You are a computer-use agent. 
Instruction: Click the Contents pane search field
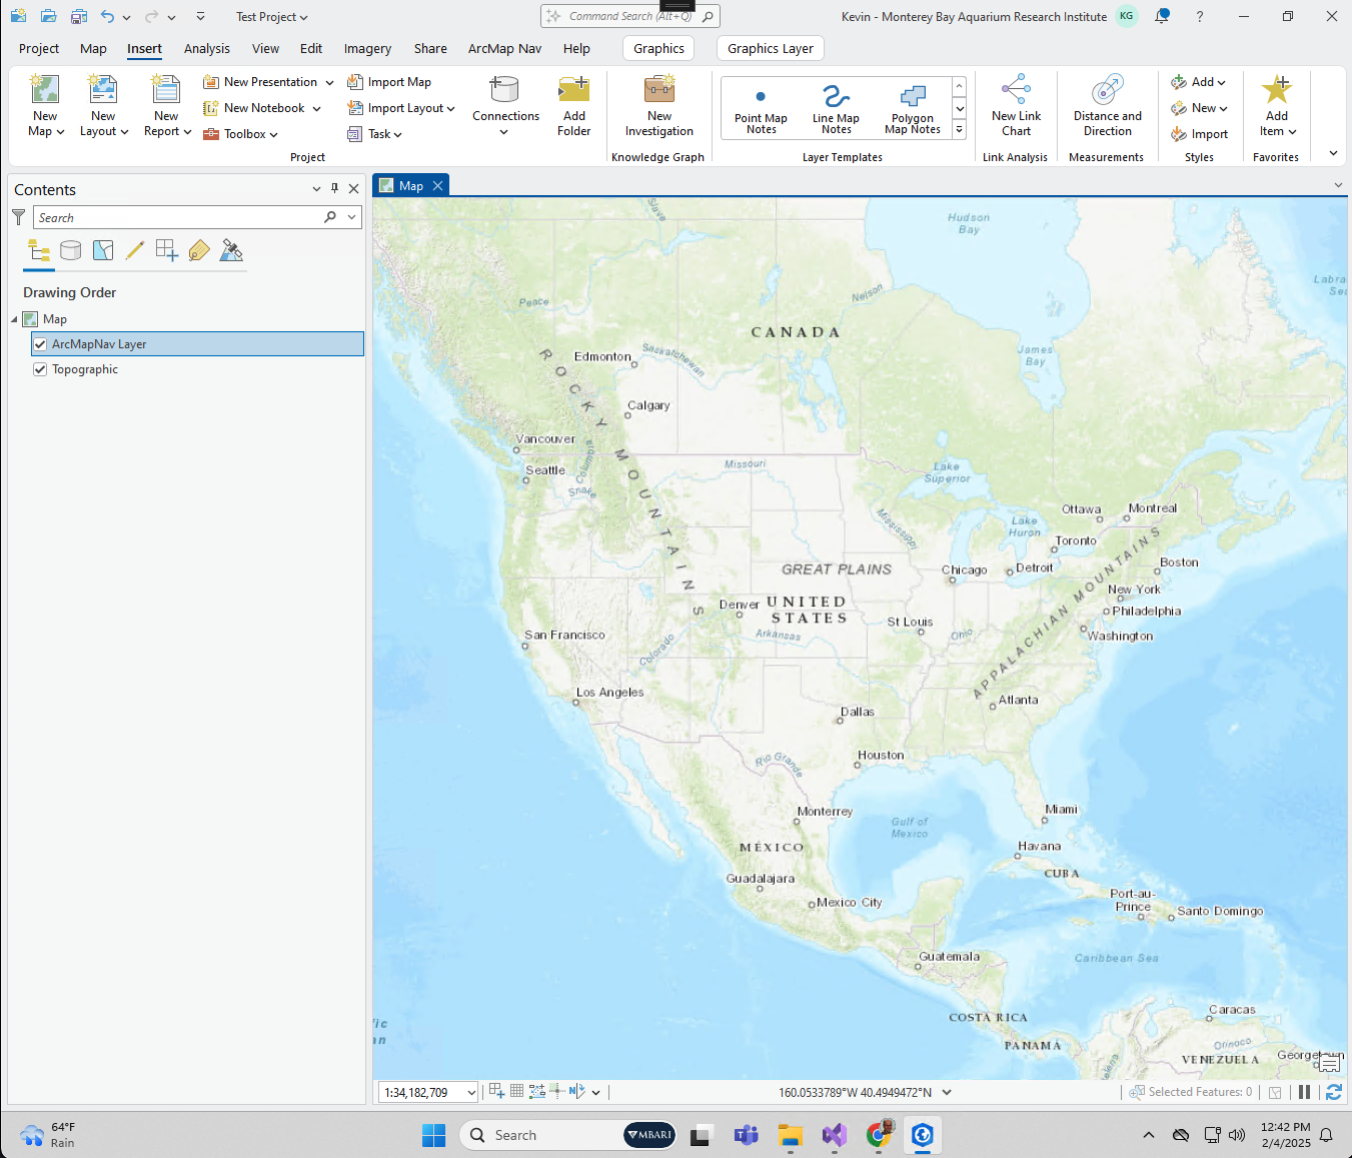[x=178, y=218]
